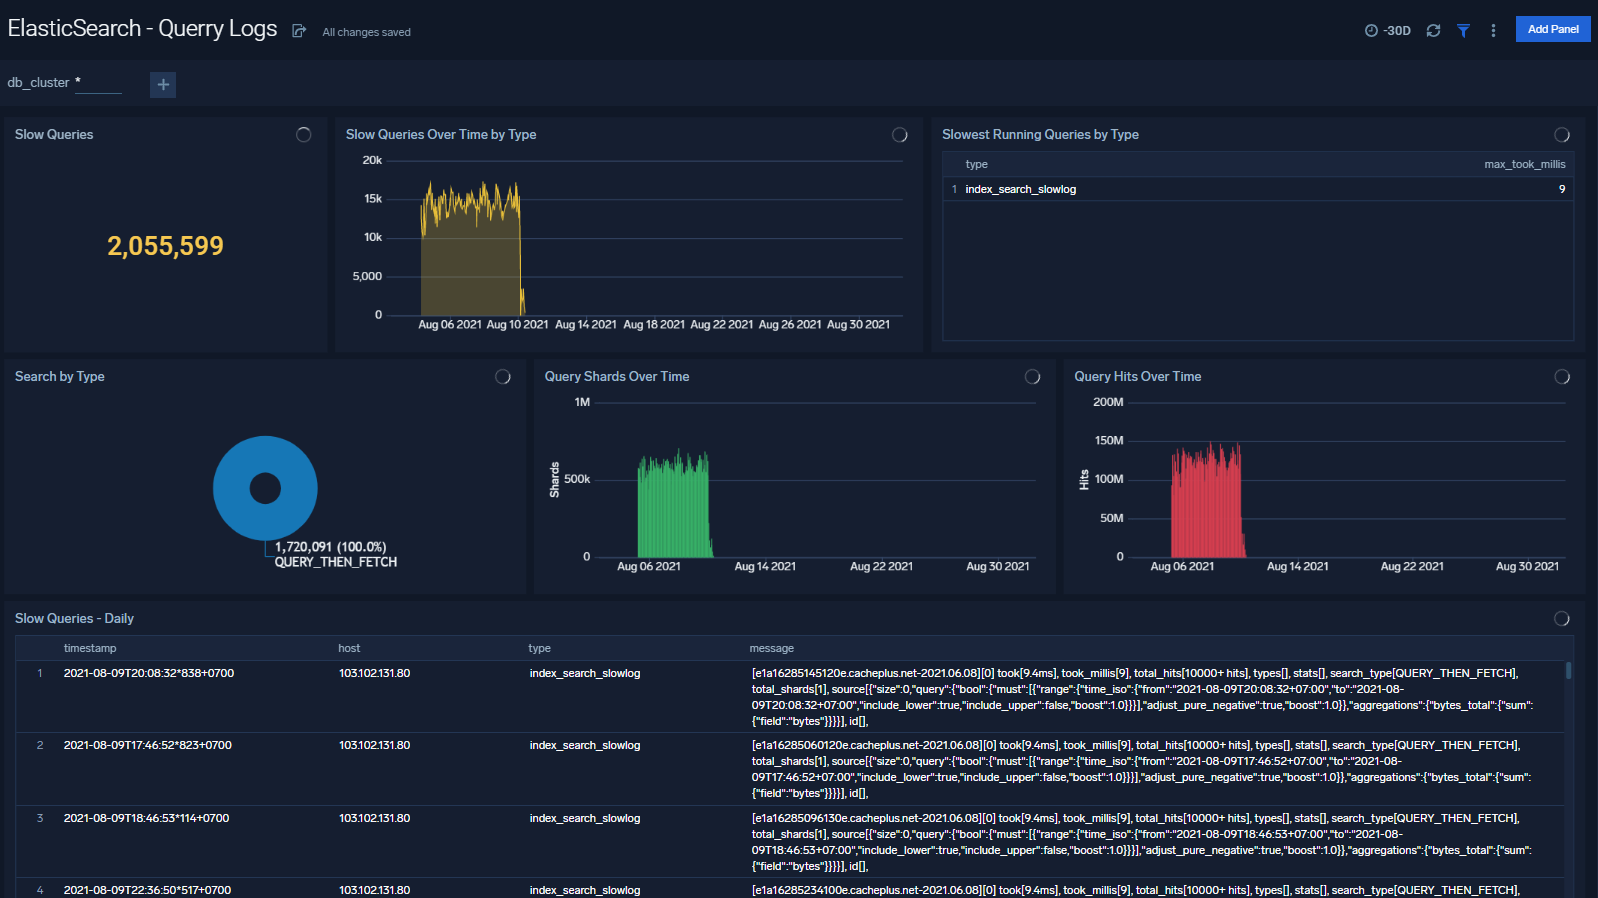
Task: Click the Add Panel button
Action: [1552, 29]
